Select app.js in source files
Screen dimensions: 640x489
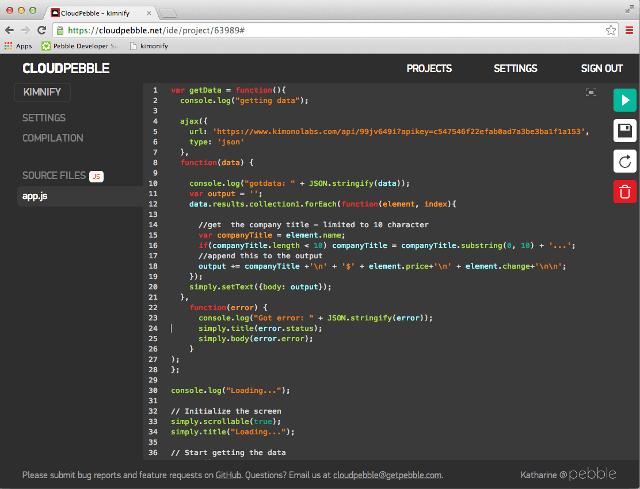pos(36,196)
